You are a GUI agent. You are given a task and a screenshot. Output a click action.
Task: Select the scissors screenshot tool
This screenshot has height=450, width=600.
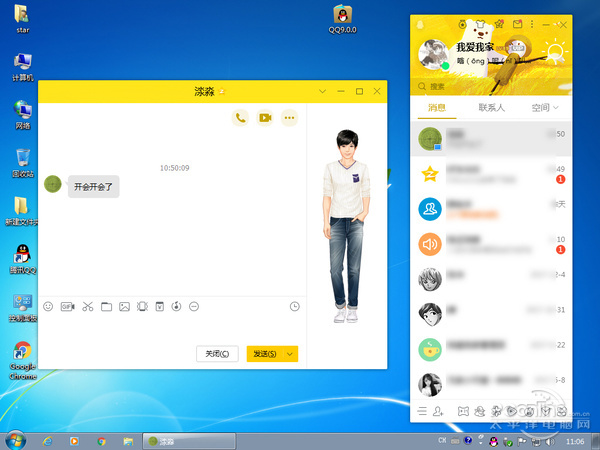click(88, 307)
